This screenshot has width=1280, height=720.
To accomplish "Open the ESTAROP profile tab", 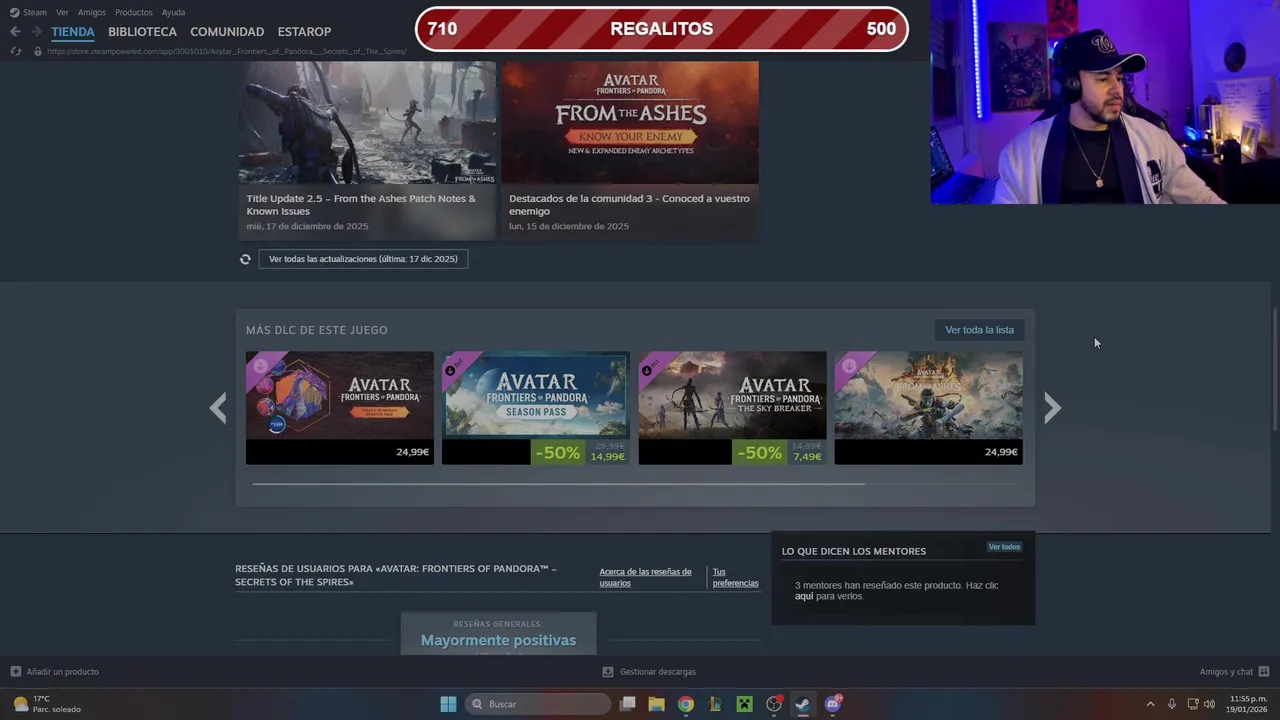I will 304,31.
